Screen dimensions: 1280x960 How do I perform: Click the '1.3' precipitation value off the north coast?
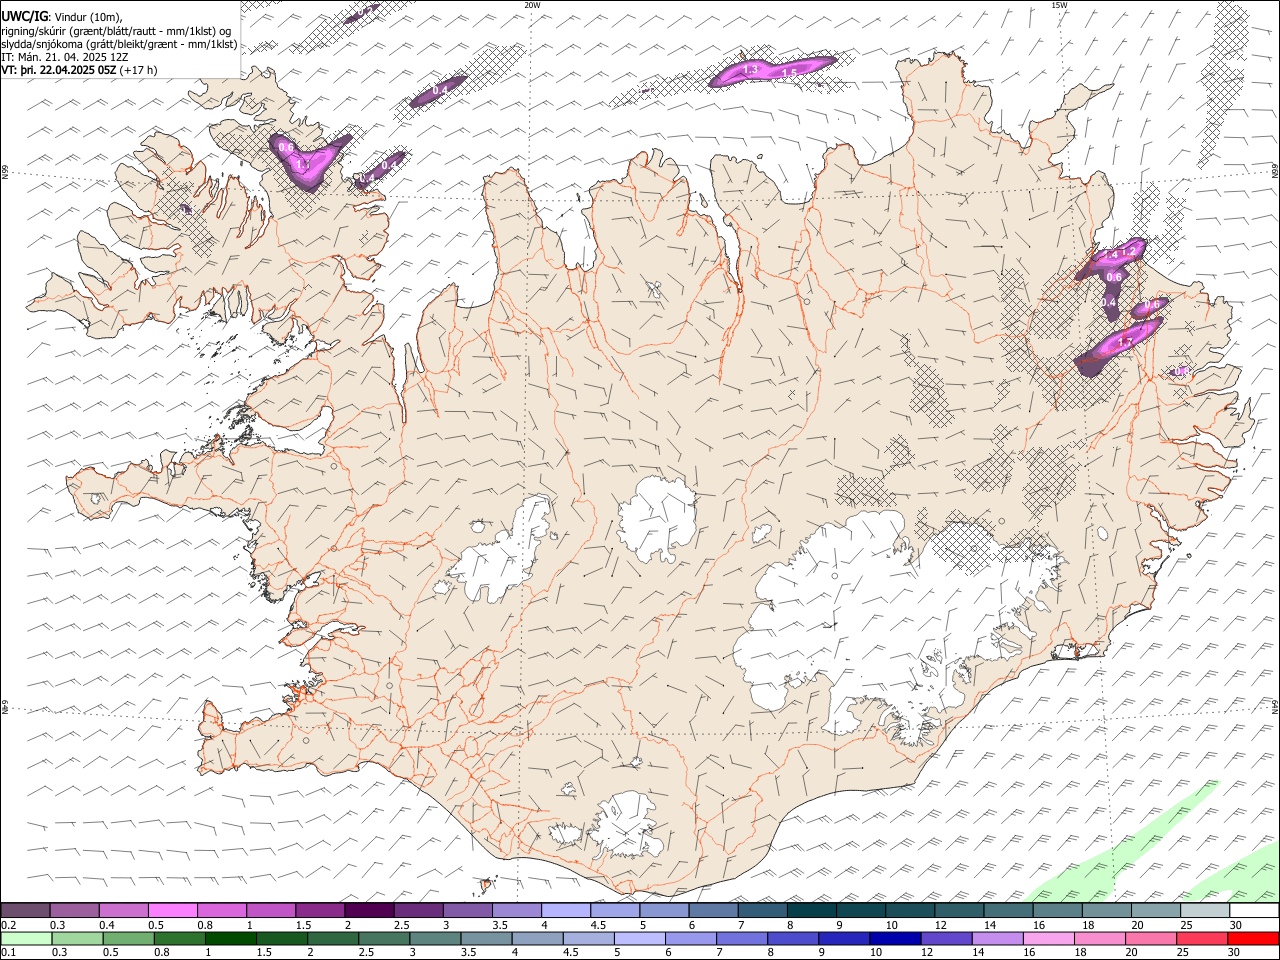(751, 70)
